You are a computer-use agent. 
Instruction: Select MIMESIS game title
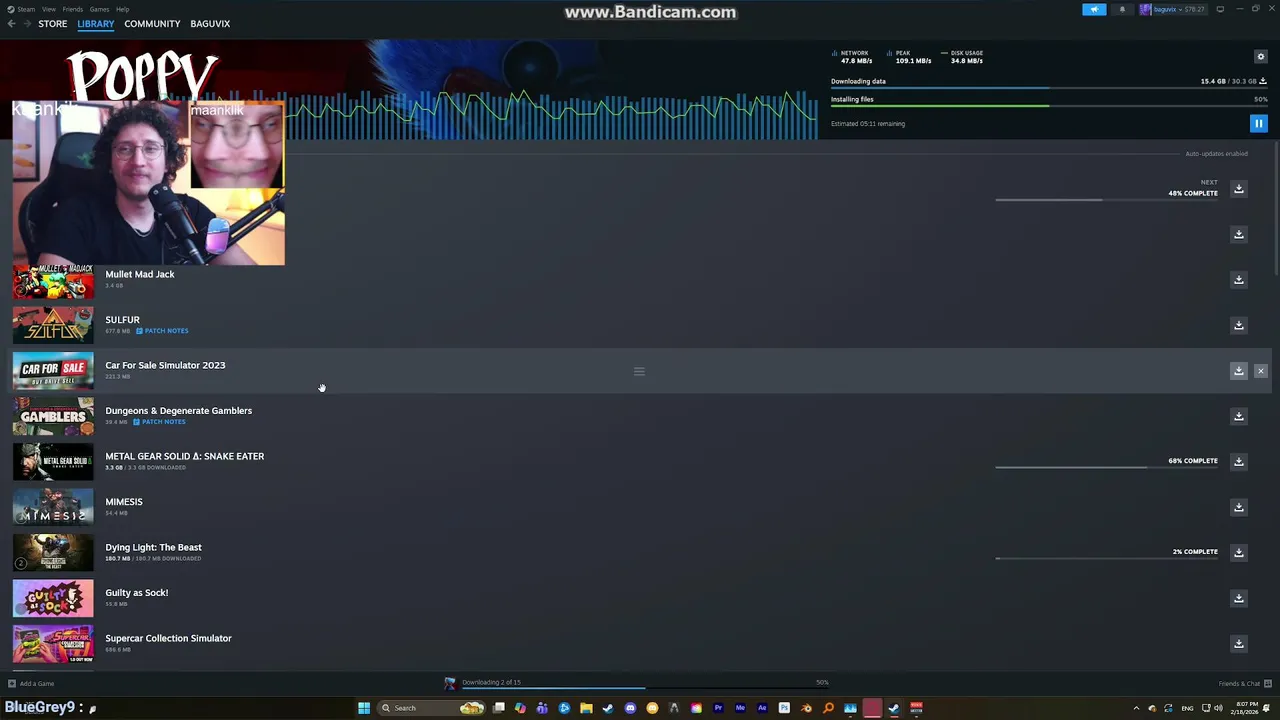[124, 502]
